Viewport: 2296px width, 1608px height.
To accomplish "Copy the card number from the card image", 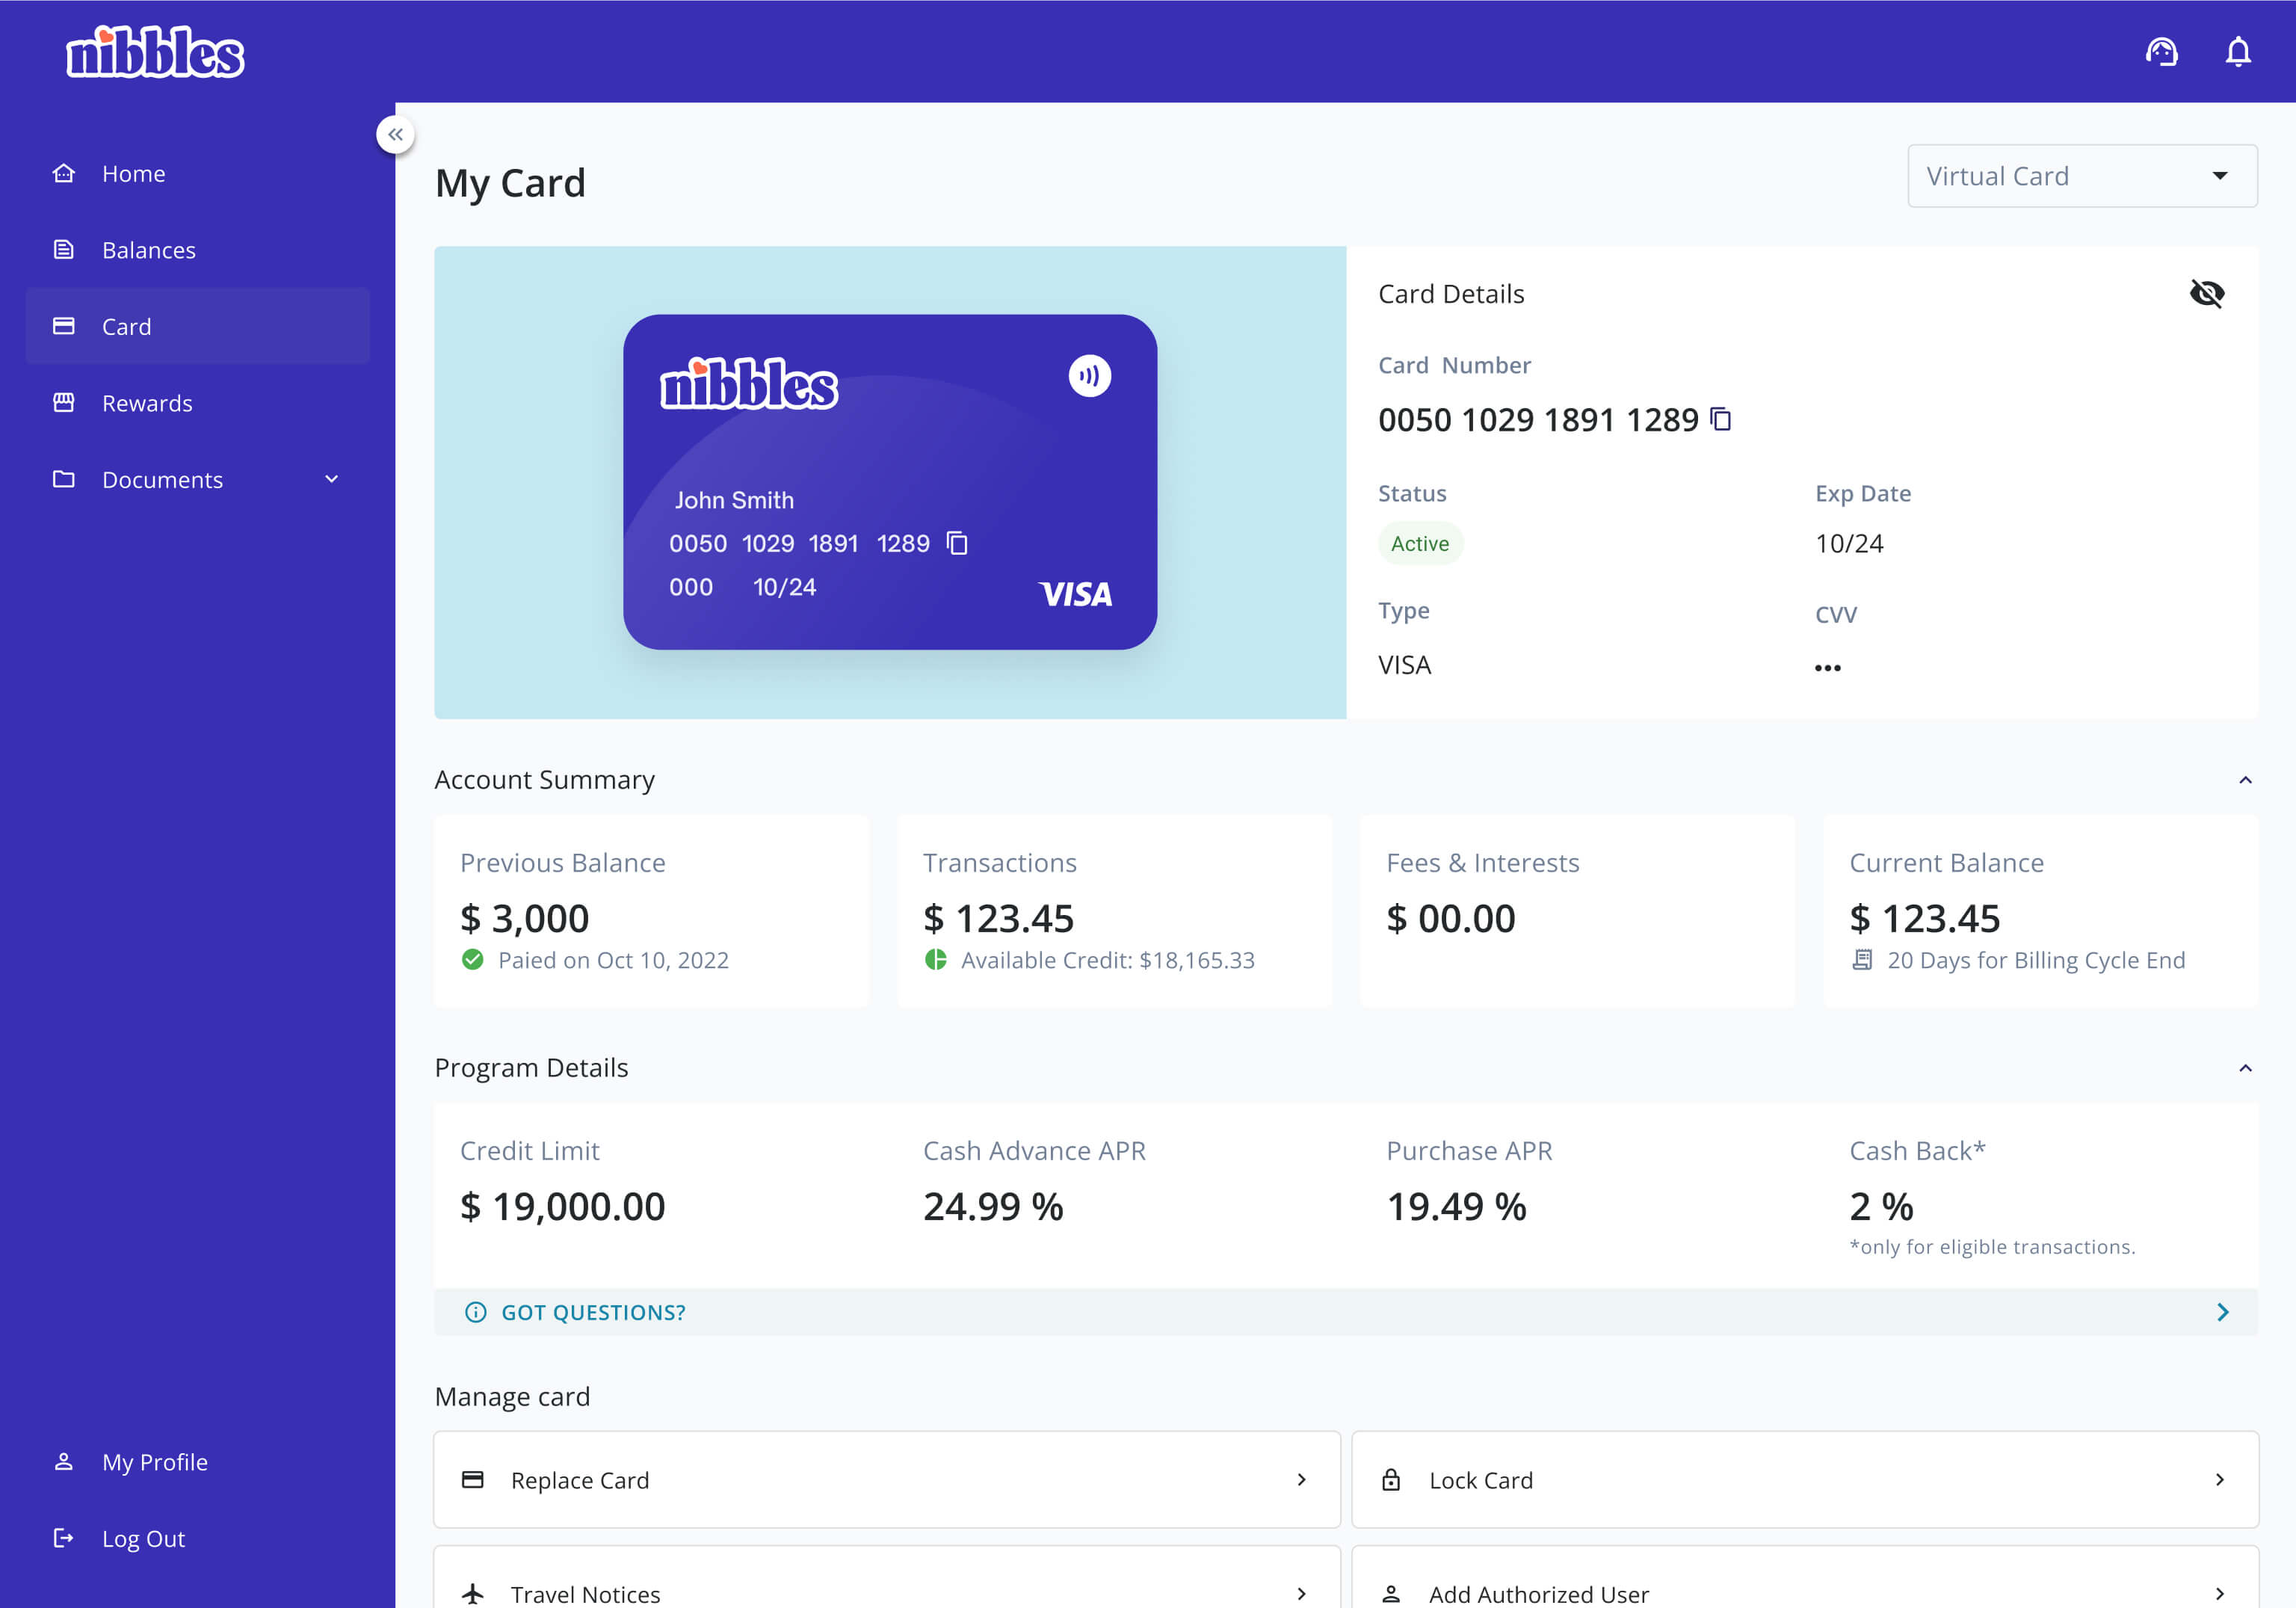I will 957,543.
